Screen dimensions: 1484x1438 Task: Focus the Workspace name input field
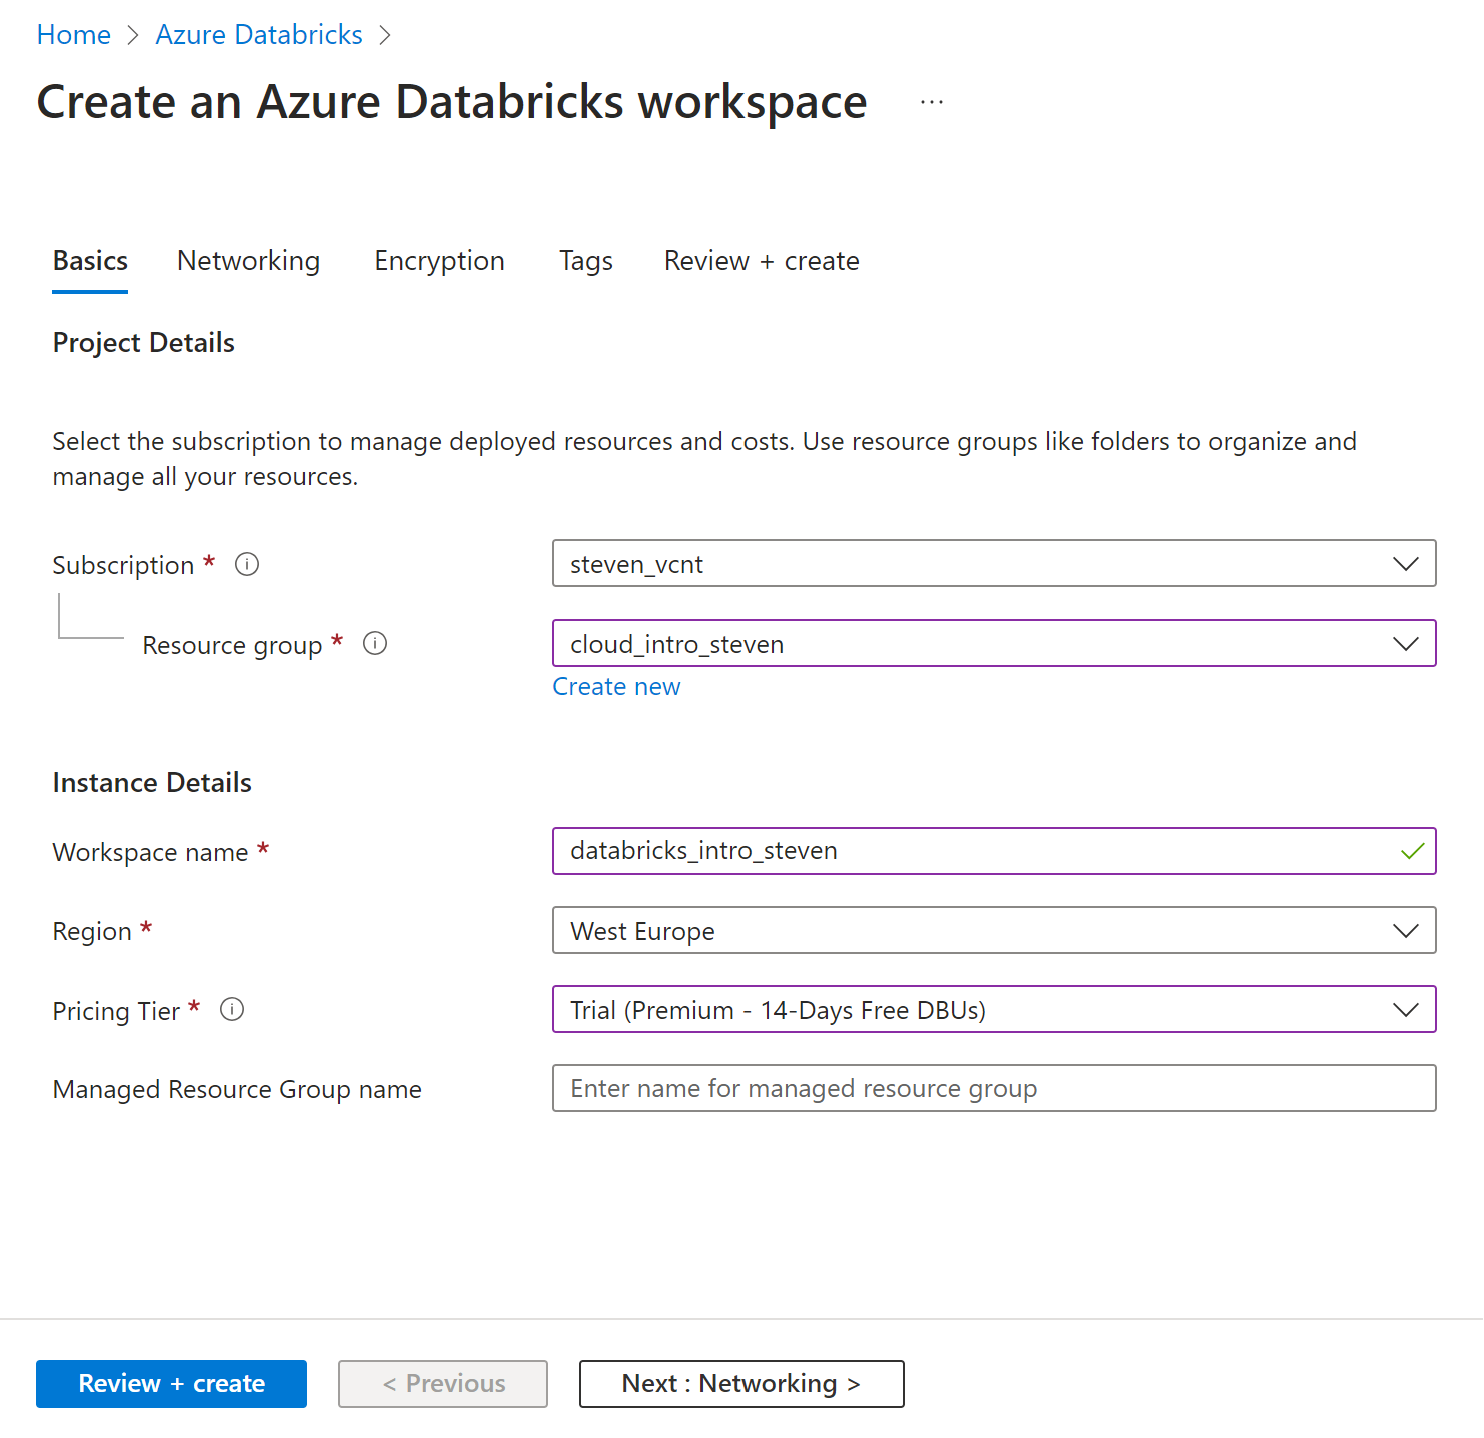[x=994, y=851]
